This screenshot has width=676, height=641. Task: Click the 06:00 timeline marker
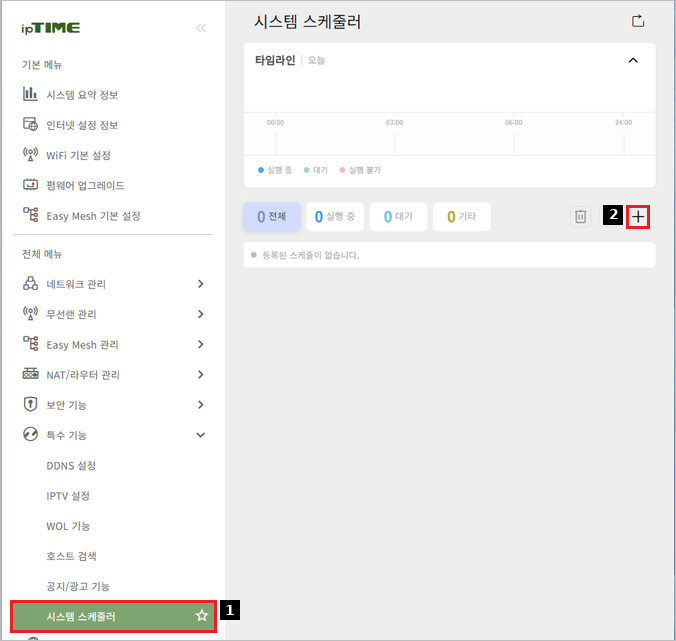(x=513, y=122)
